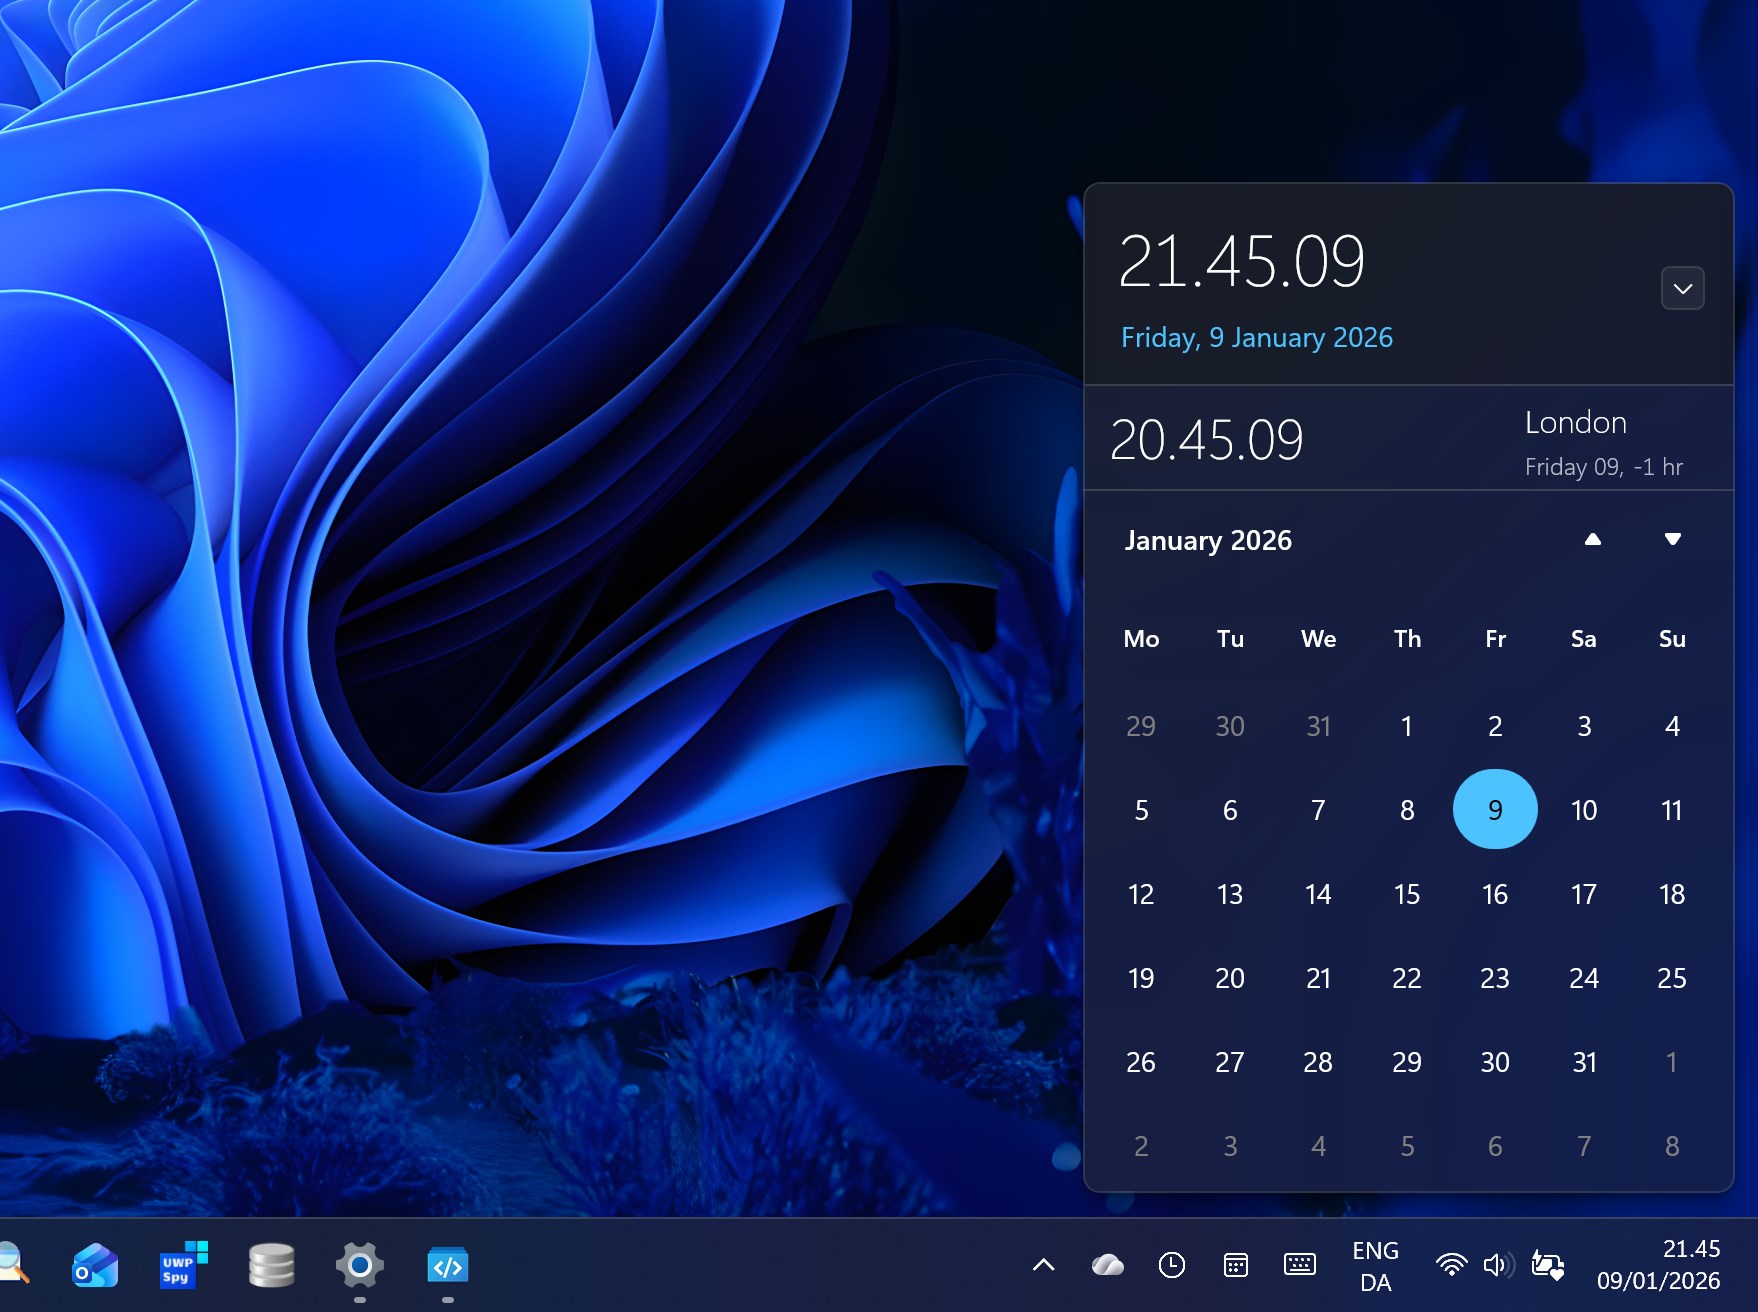This screenshot has height=1312, width=1758.
Task: Click the search magnifier in taskbar
Action: pos(12,1263)
